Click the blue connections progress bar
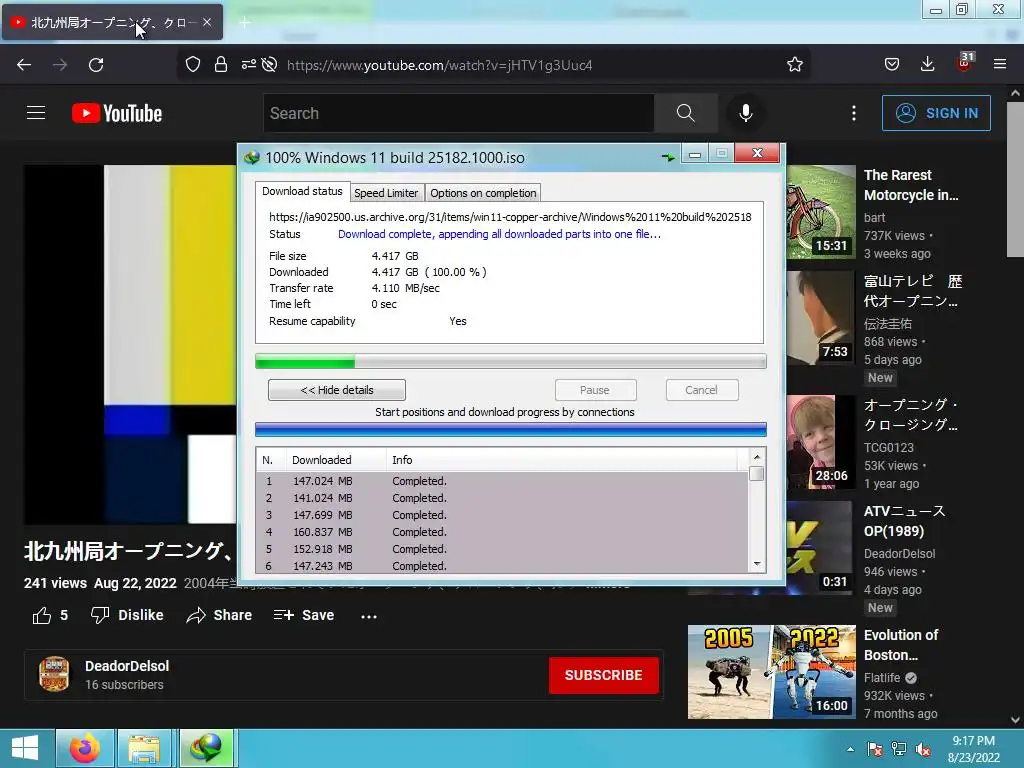1024x768 pixels. [x=511, y=429]
